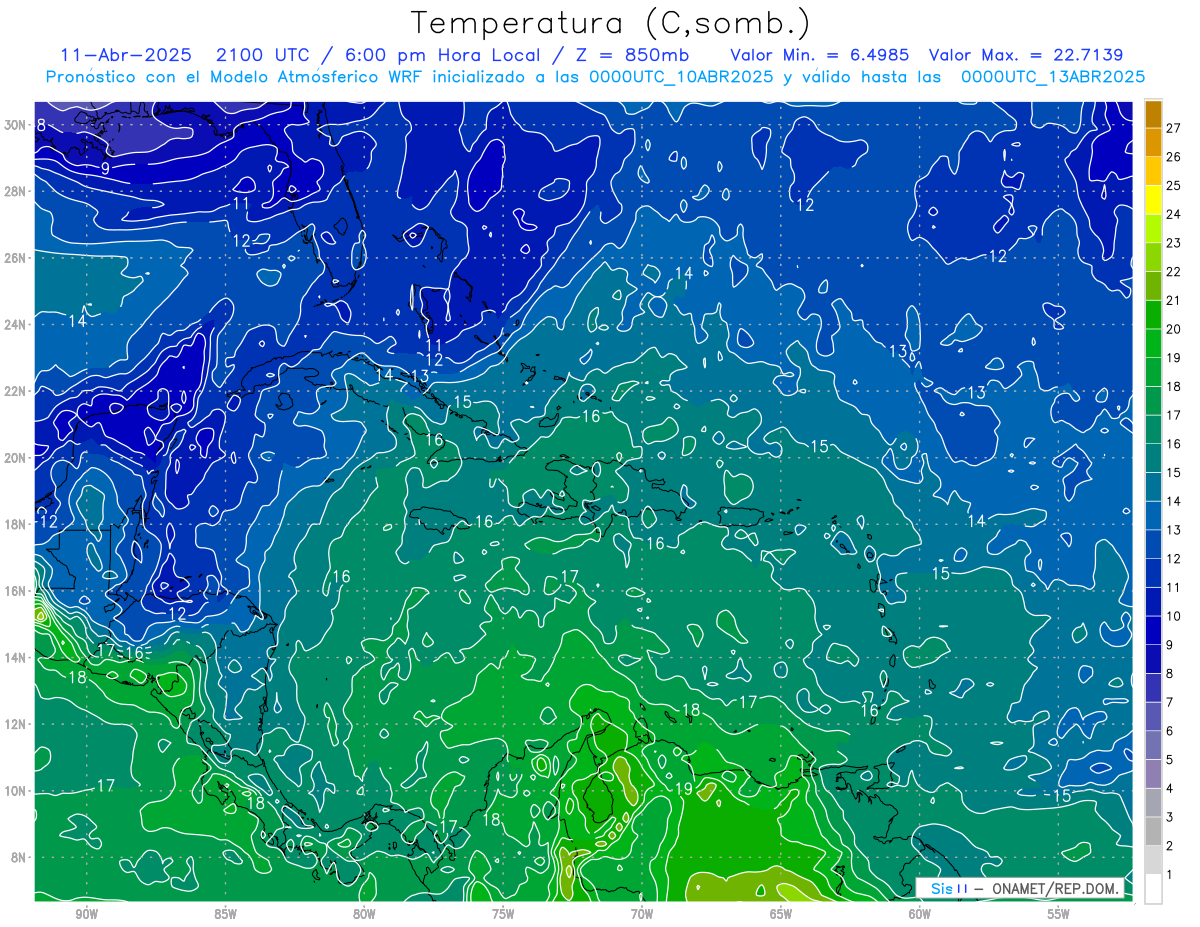Click the 60W longitude axis label
Image resolution: width=1200 pixels, height=927 pixels.
(x=920, y=914)
